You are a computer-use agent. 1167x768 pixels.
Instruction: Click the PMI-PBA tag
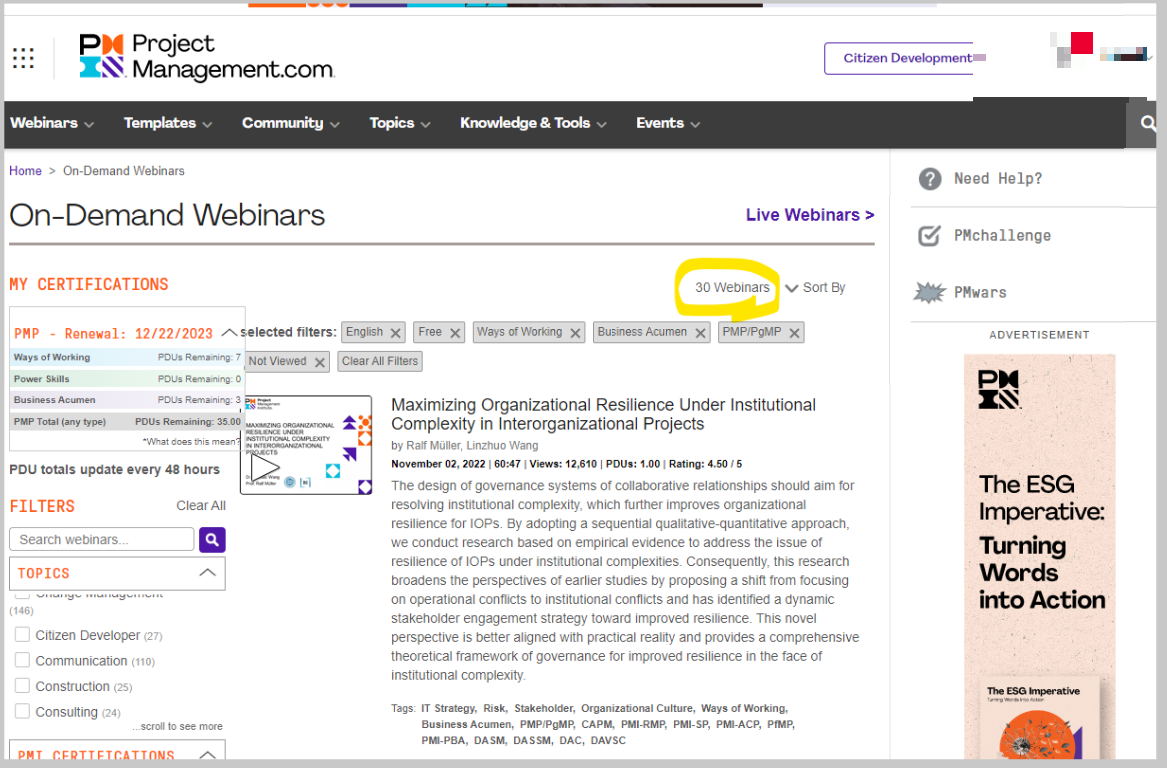[x=444, y=740]
